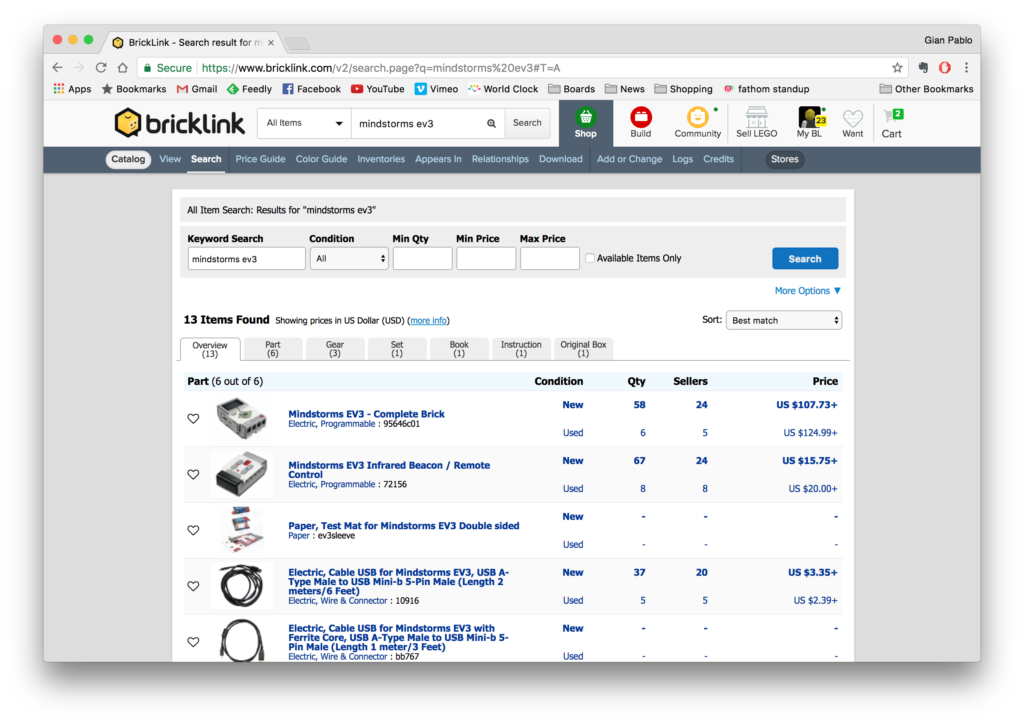This screenshot has width=1024, height=724.
Task: Open the All Items category dropdown
Action: (304, 123)
